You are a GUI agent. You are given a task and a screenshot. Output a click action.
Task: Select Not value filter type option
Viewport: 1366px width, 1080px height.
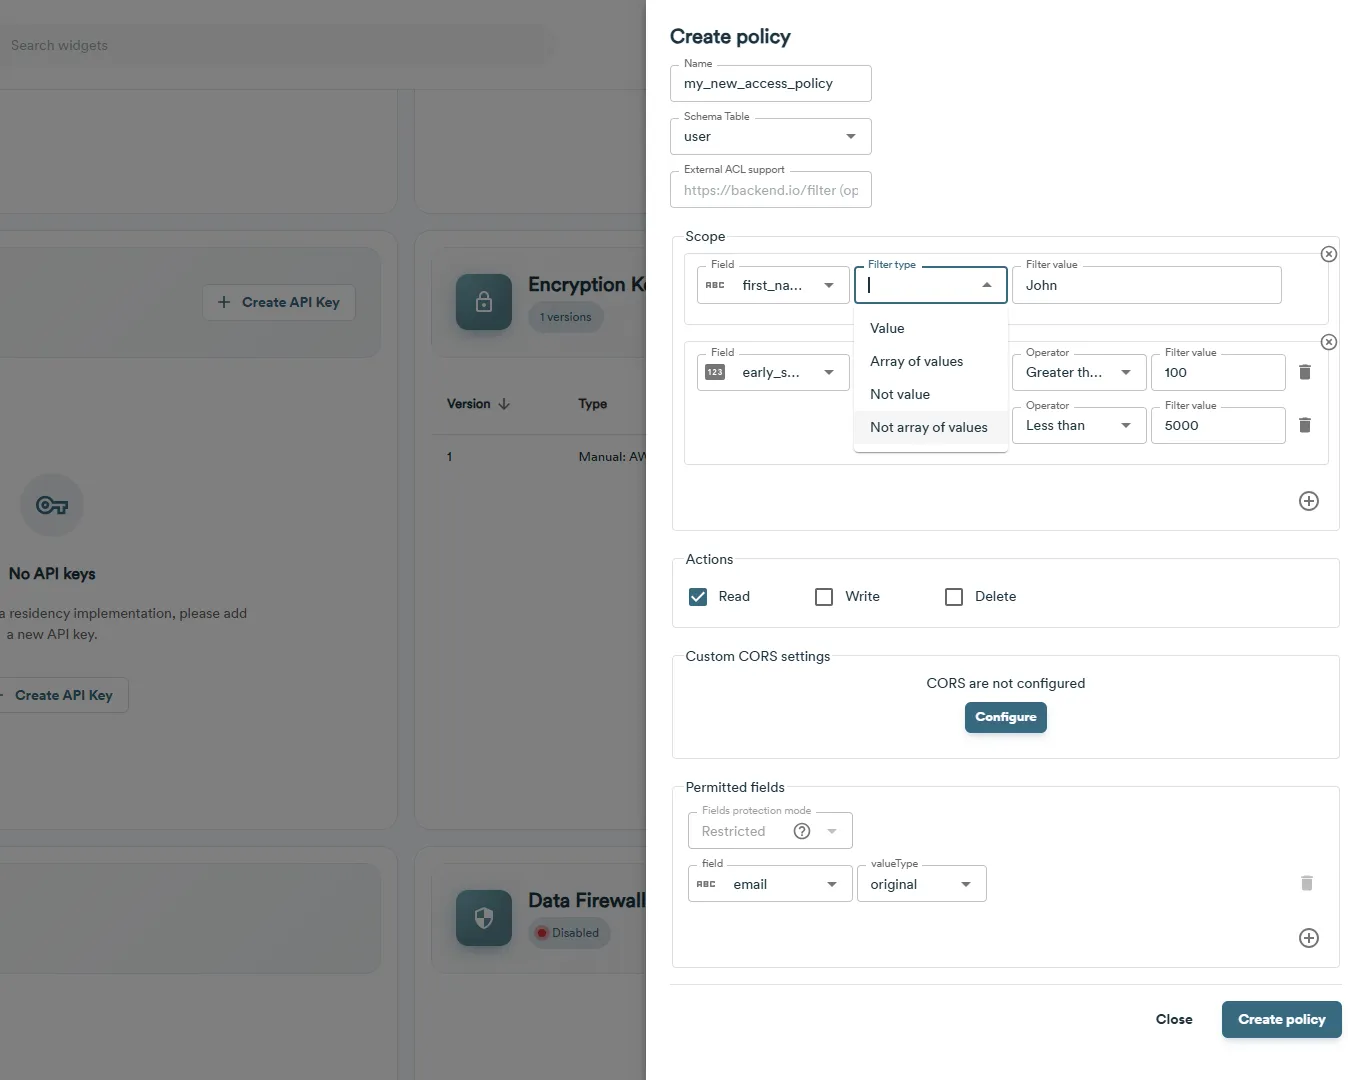coord(931,394)
